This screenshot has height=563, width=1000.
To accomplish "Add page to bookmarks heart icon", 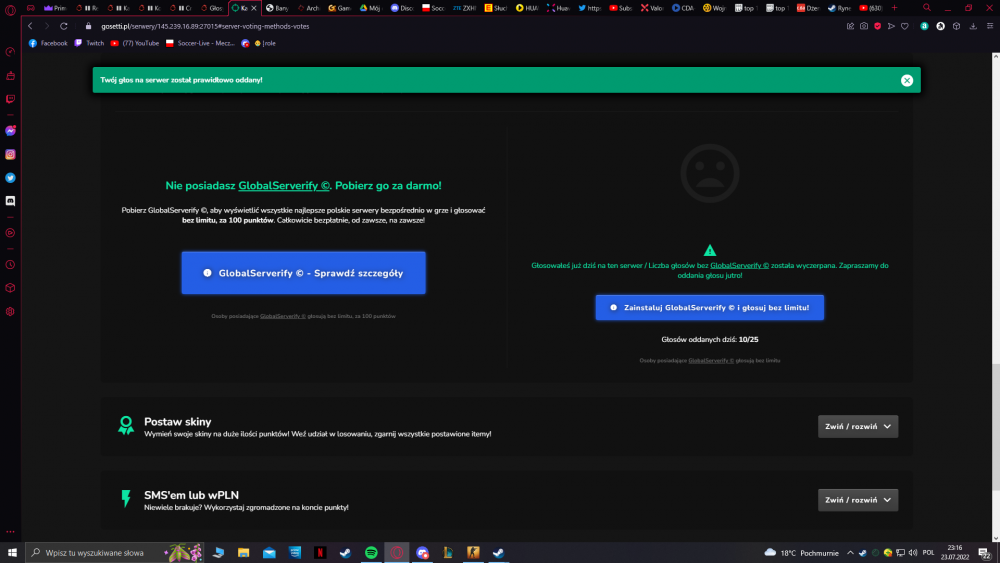I will point(904,26).
